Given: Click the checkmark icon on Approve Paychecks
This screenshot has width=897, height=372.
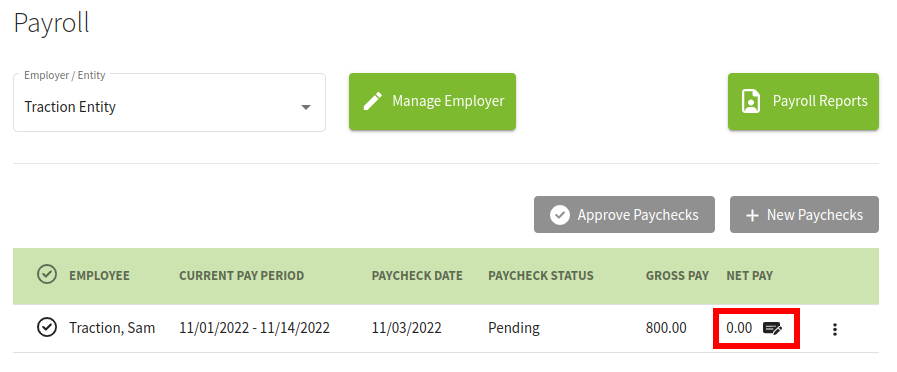Looking at the screenshot, I should (559, 215).
